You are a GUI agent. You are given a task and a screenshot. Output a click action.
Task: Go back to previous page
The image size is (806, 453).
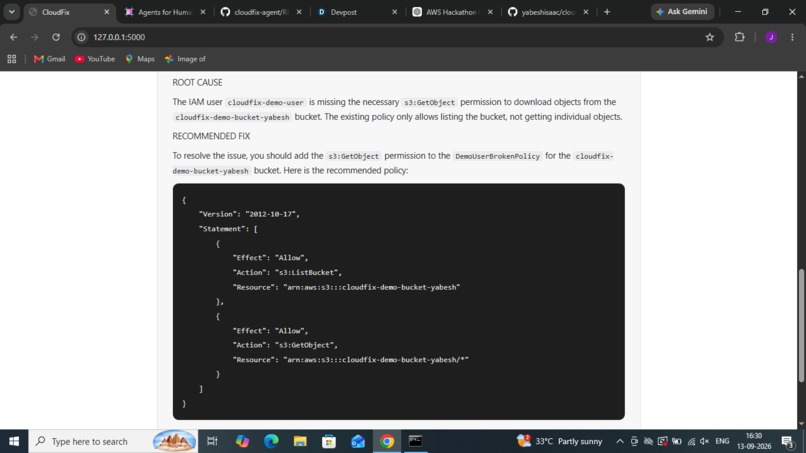click(13, 37)
